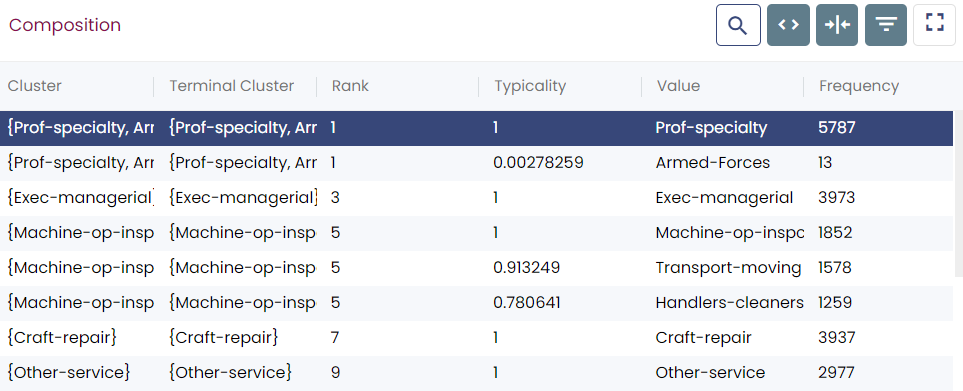Sort by the Terminal Cluster column header
The width and height of the screenshot is (963, 391).
click(x=232, y=86)
